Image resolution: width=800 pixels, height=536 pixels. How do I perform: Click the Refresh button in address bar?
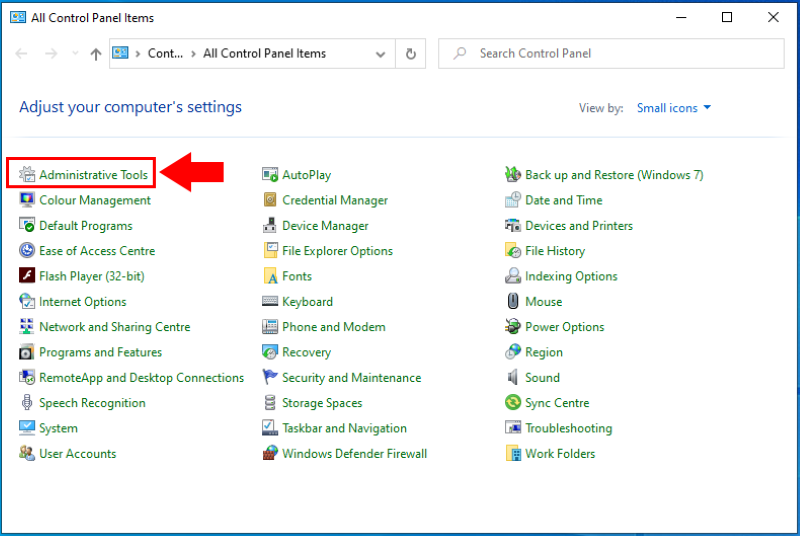(x=411, y=54)
